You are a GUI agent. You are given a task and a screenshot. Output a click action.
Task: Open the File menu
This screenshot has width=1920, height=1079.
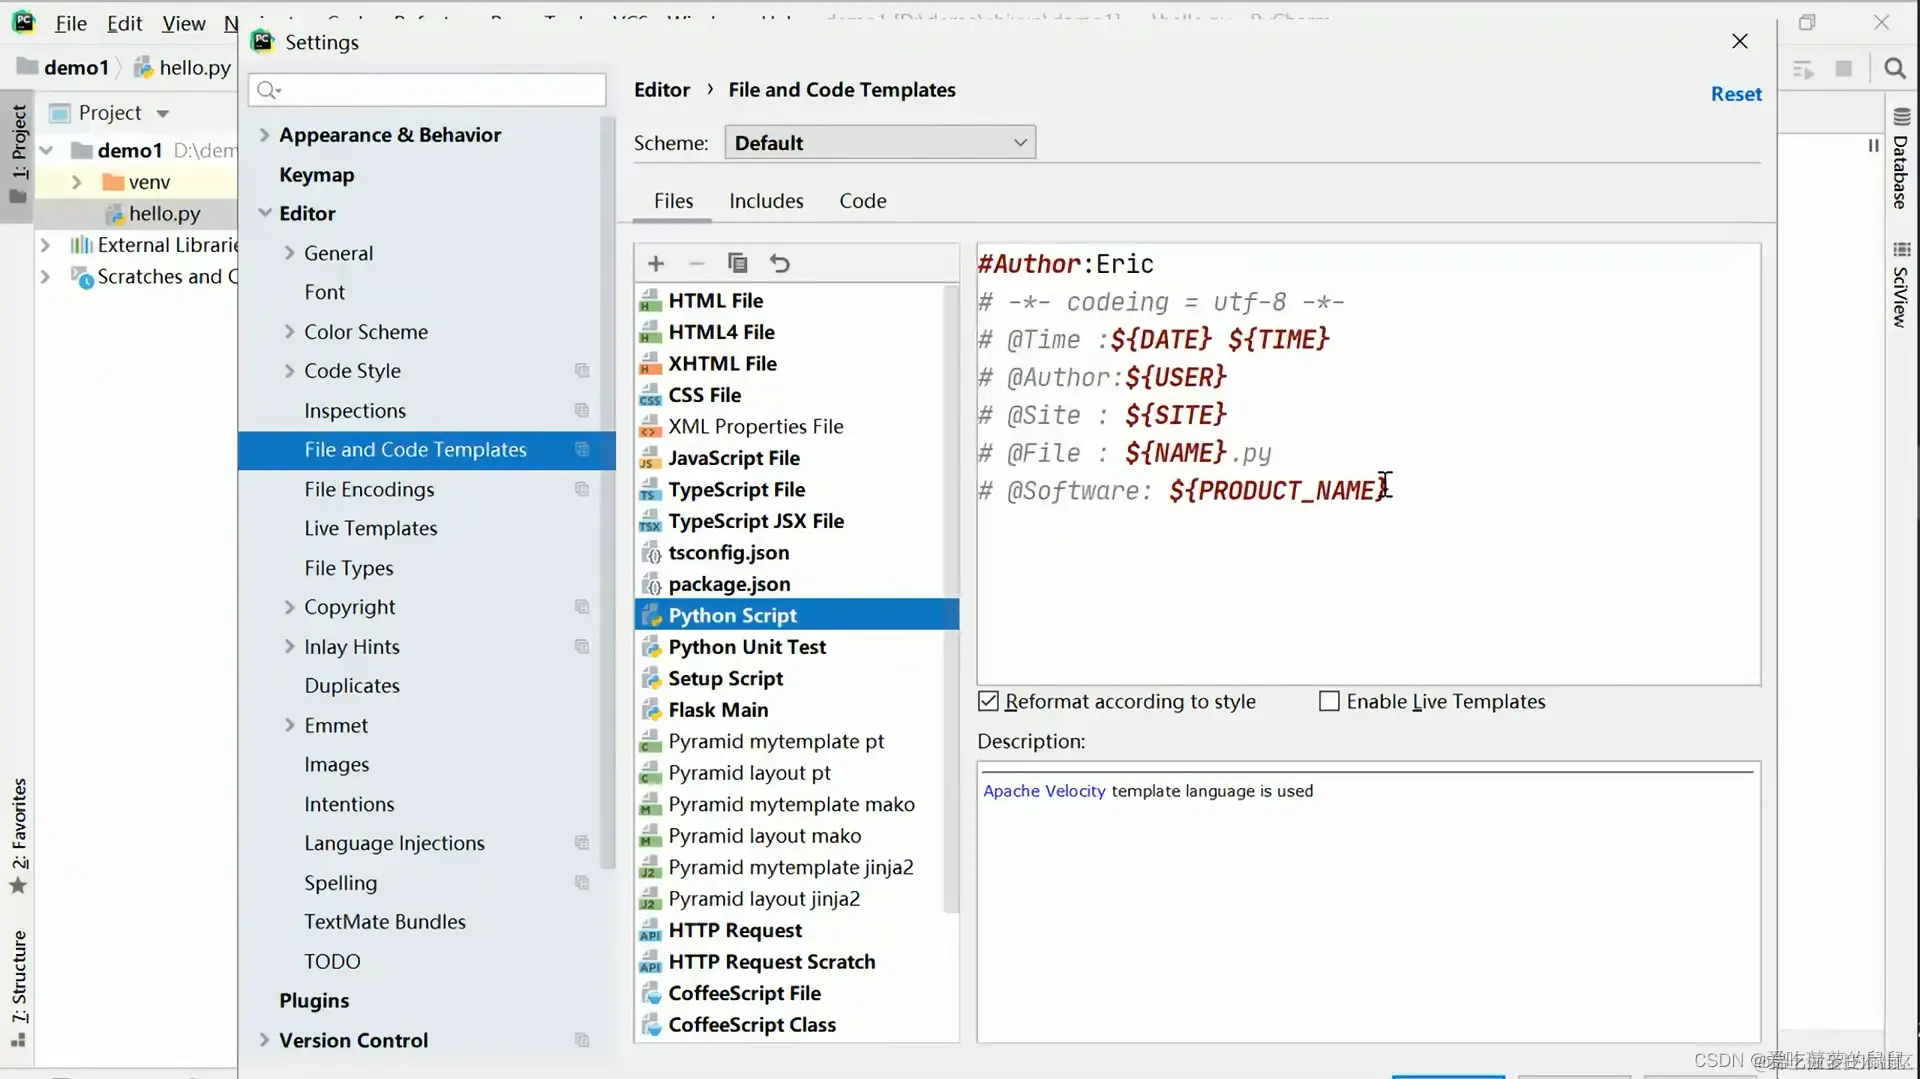pyautogui.click(x=70, y=23)
